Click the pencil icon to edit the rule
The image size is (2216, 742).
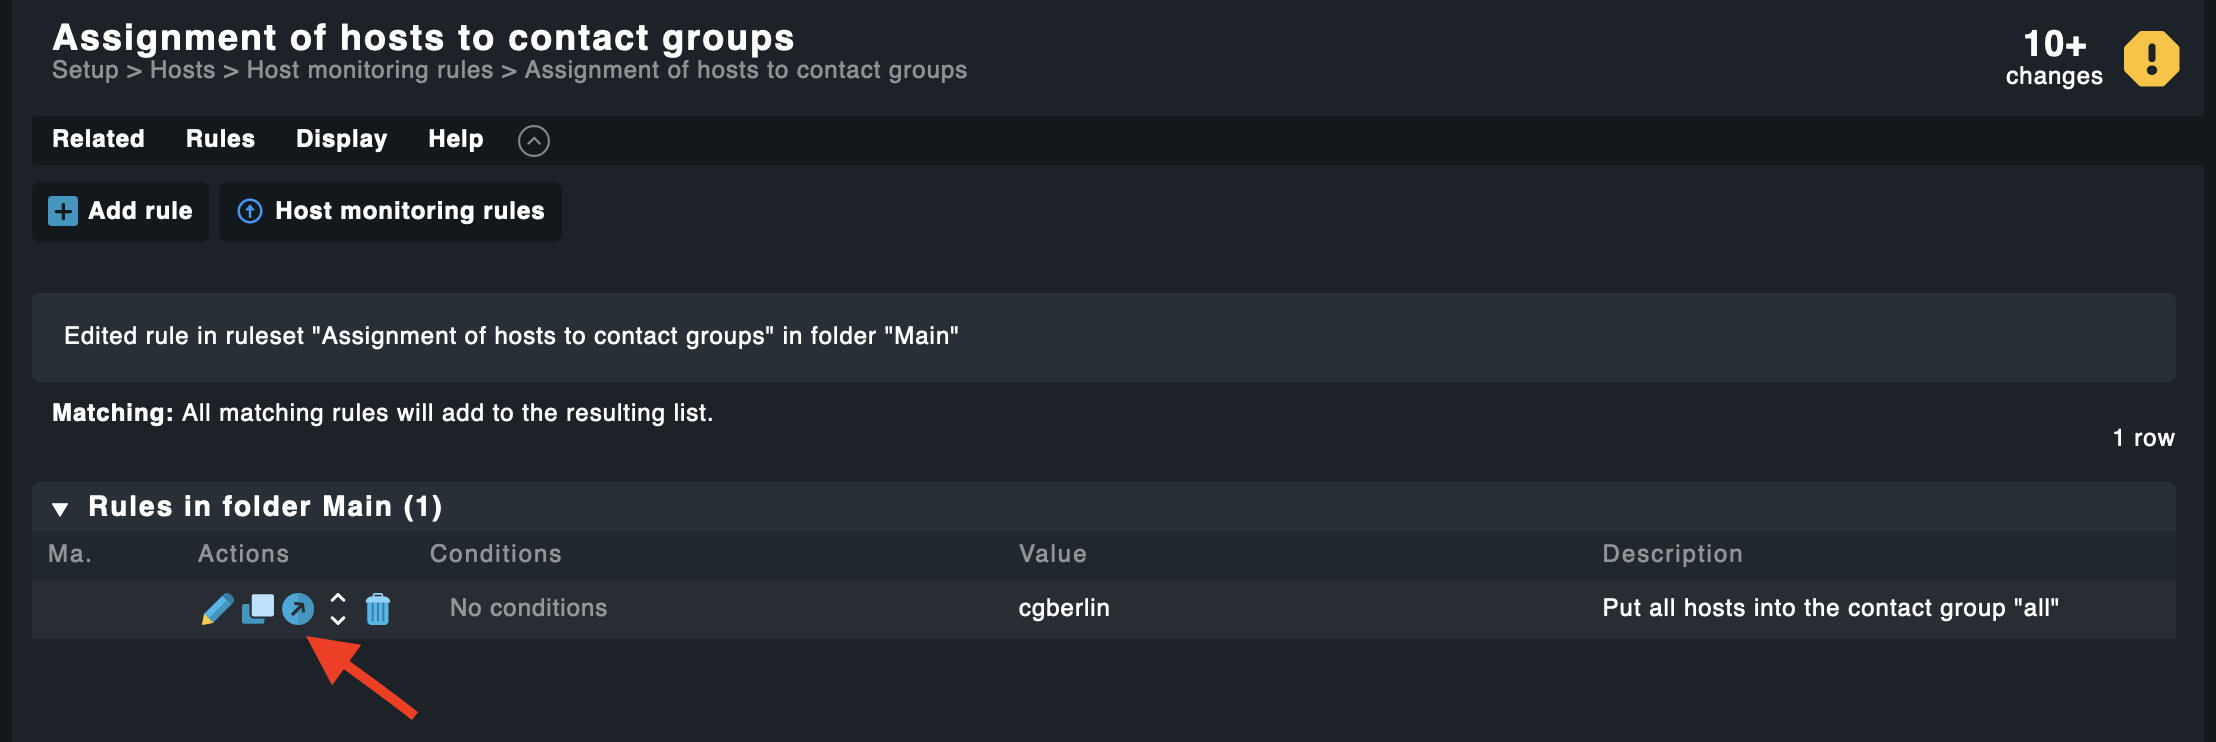(217, 609)
